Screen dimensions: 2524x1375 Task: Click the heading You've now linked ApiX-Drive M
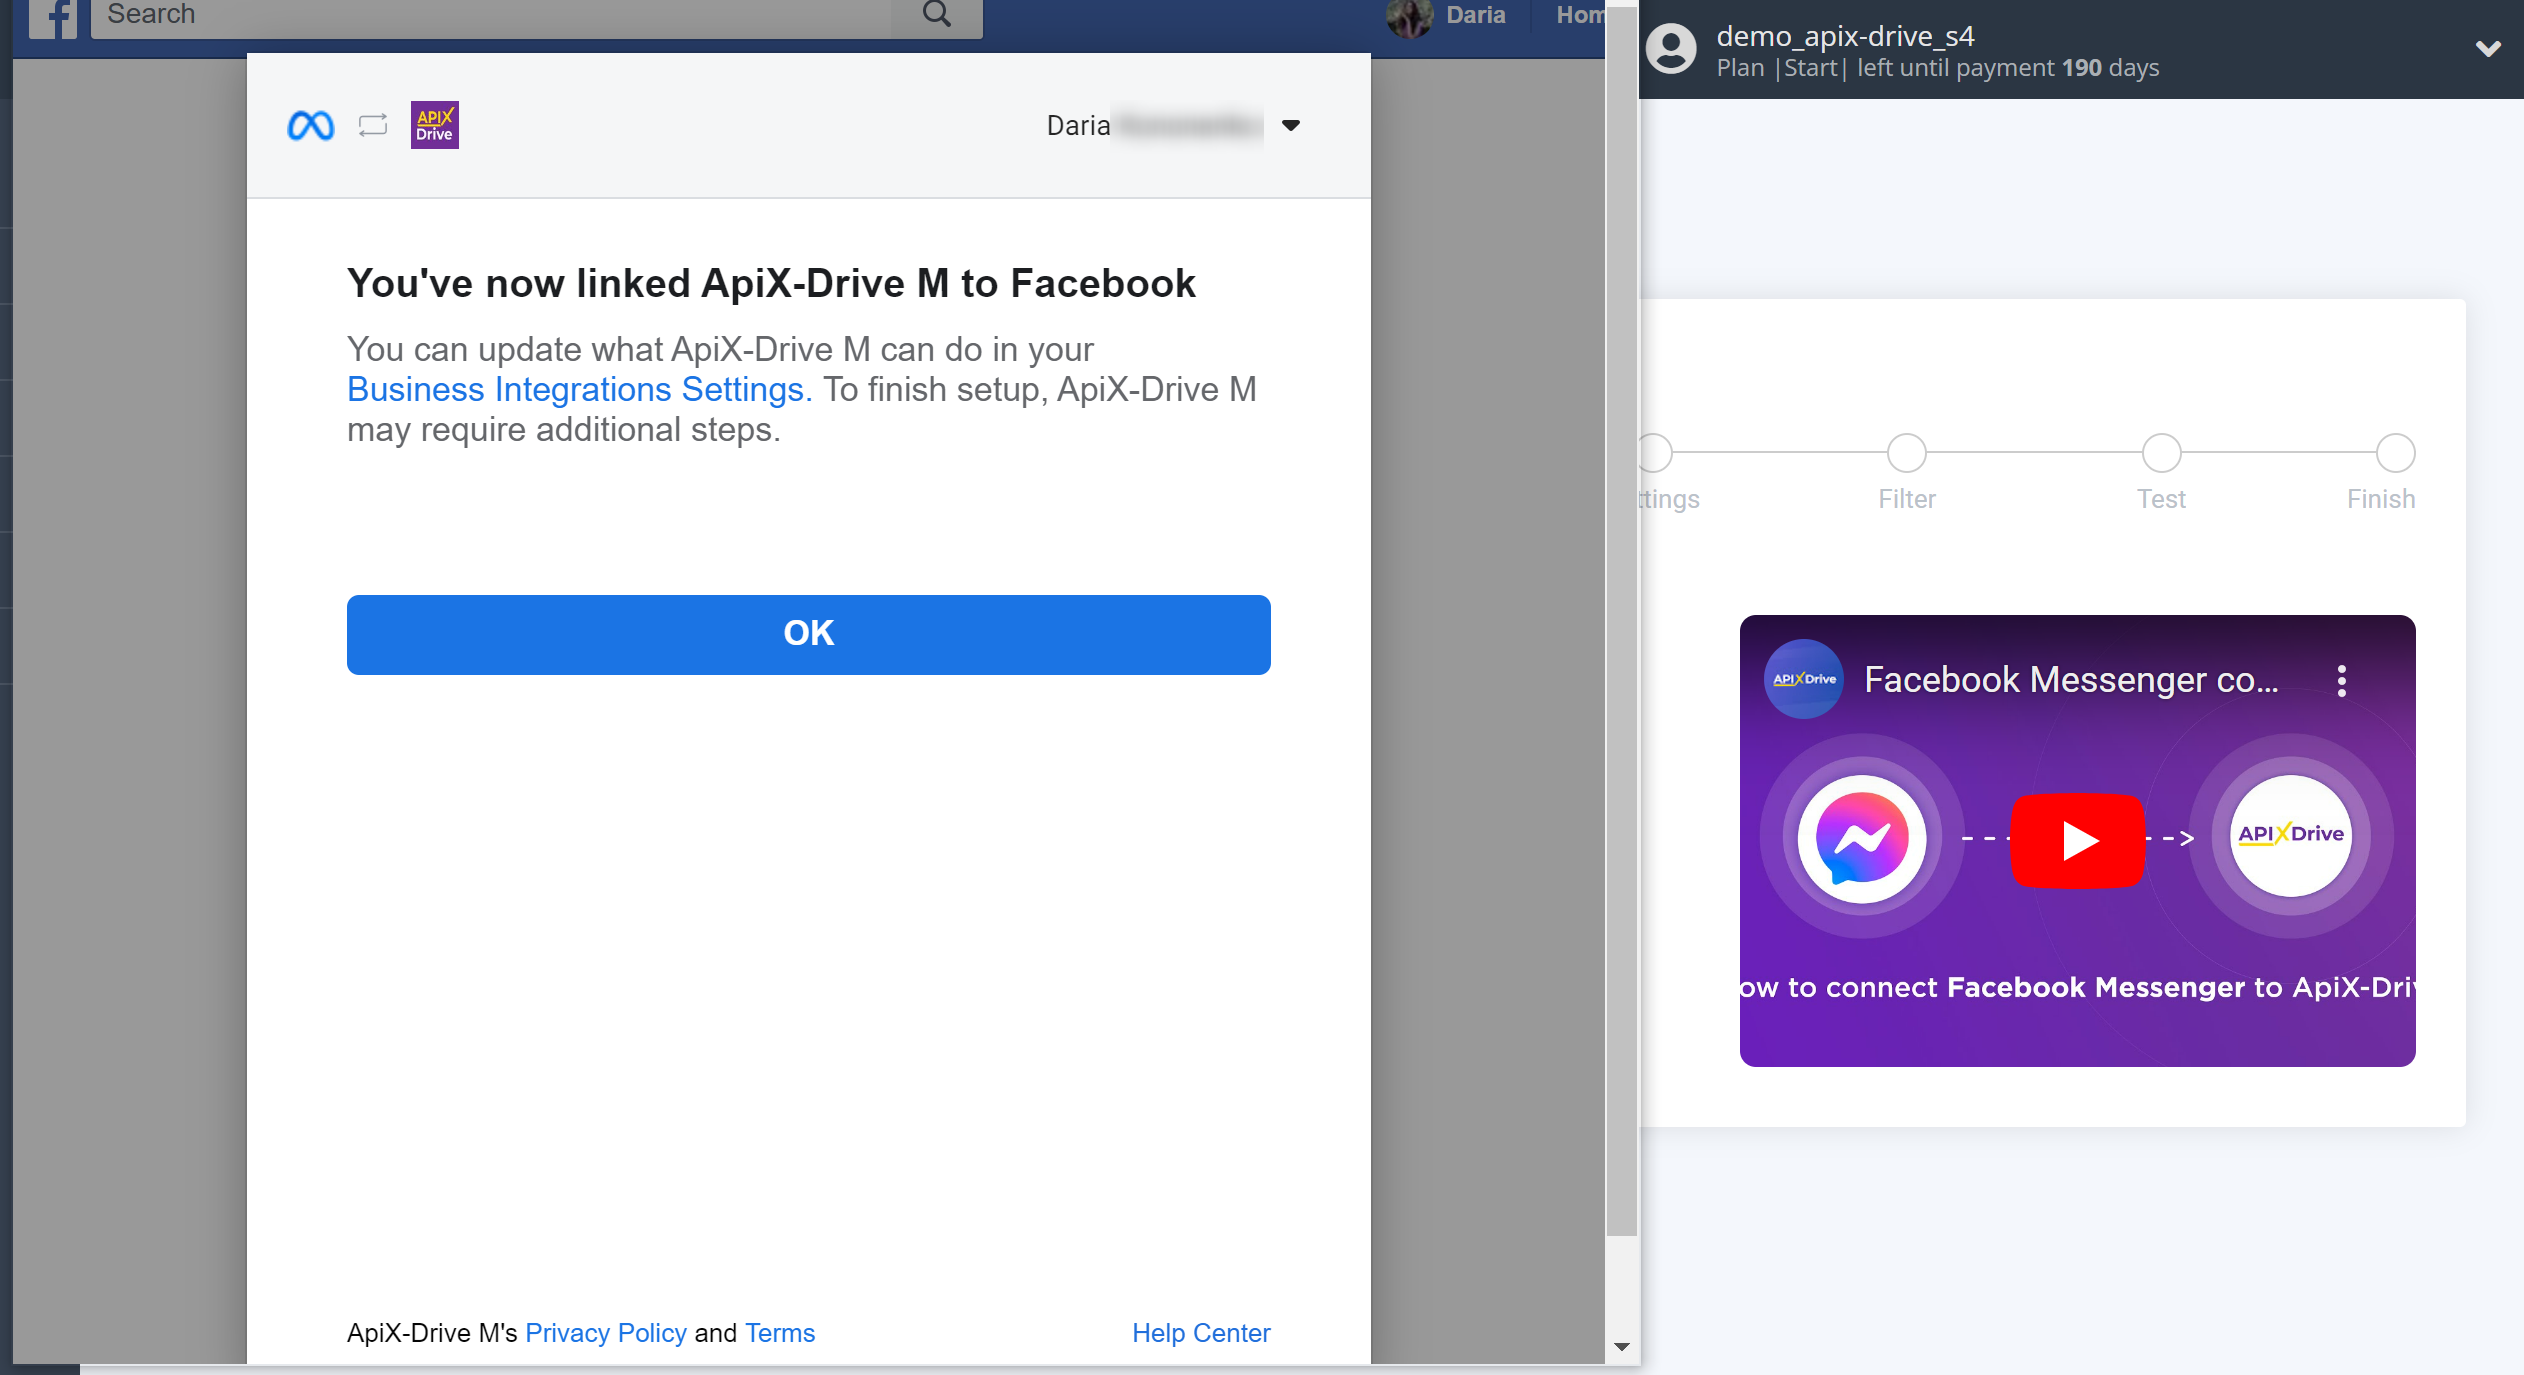771,284
